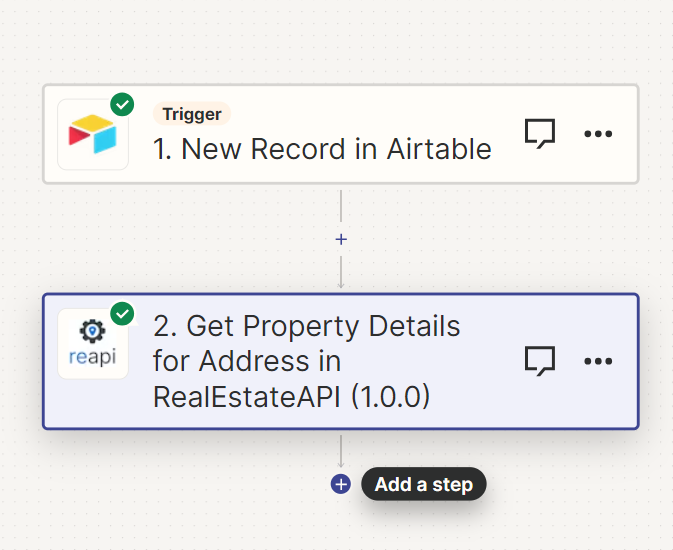Click the Airtable app logo icon
Image resolution: width=673 pixels, height=550 pixels.
click(93, 134)
